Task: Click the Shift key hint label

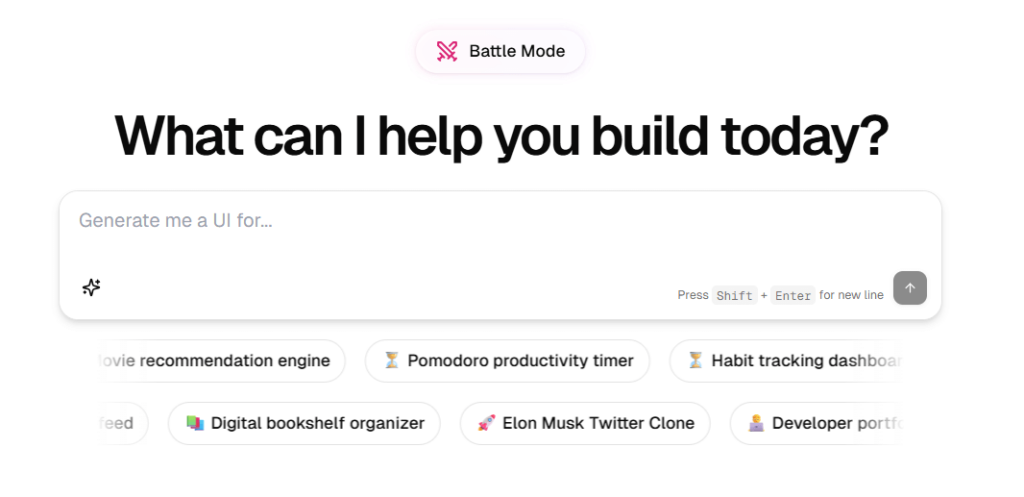Action: [x=734, y=296]
